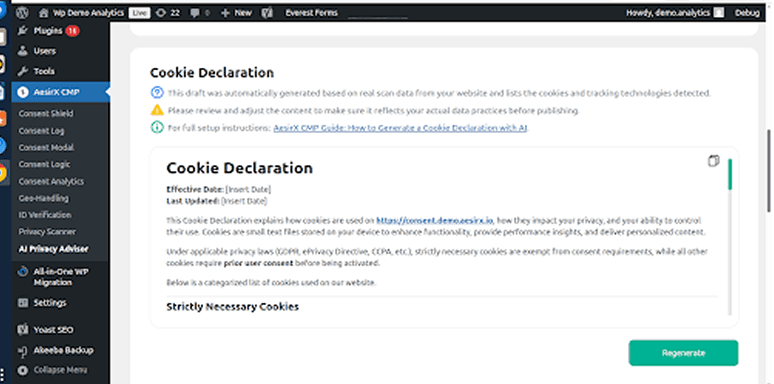This screenshot has width=774, height=384.
Task: Click the Settings icon in sidebar
Action: 22,303
